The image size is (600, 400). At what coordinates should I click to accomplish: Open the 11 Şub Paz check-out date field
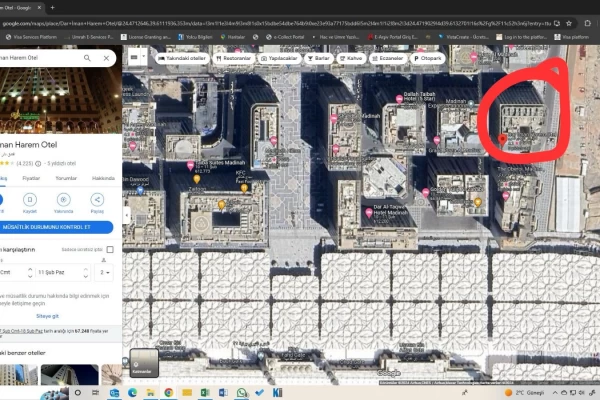click(x=63, y=273)
